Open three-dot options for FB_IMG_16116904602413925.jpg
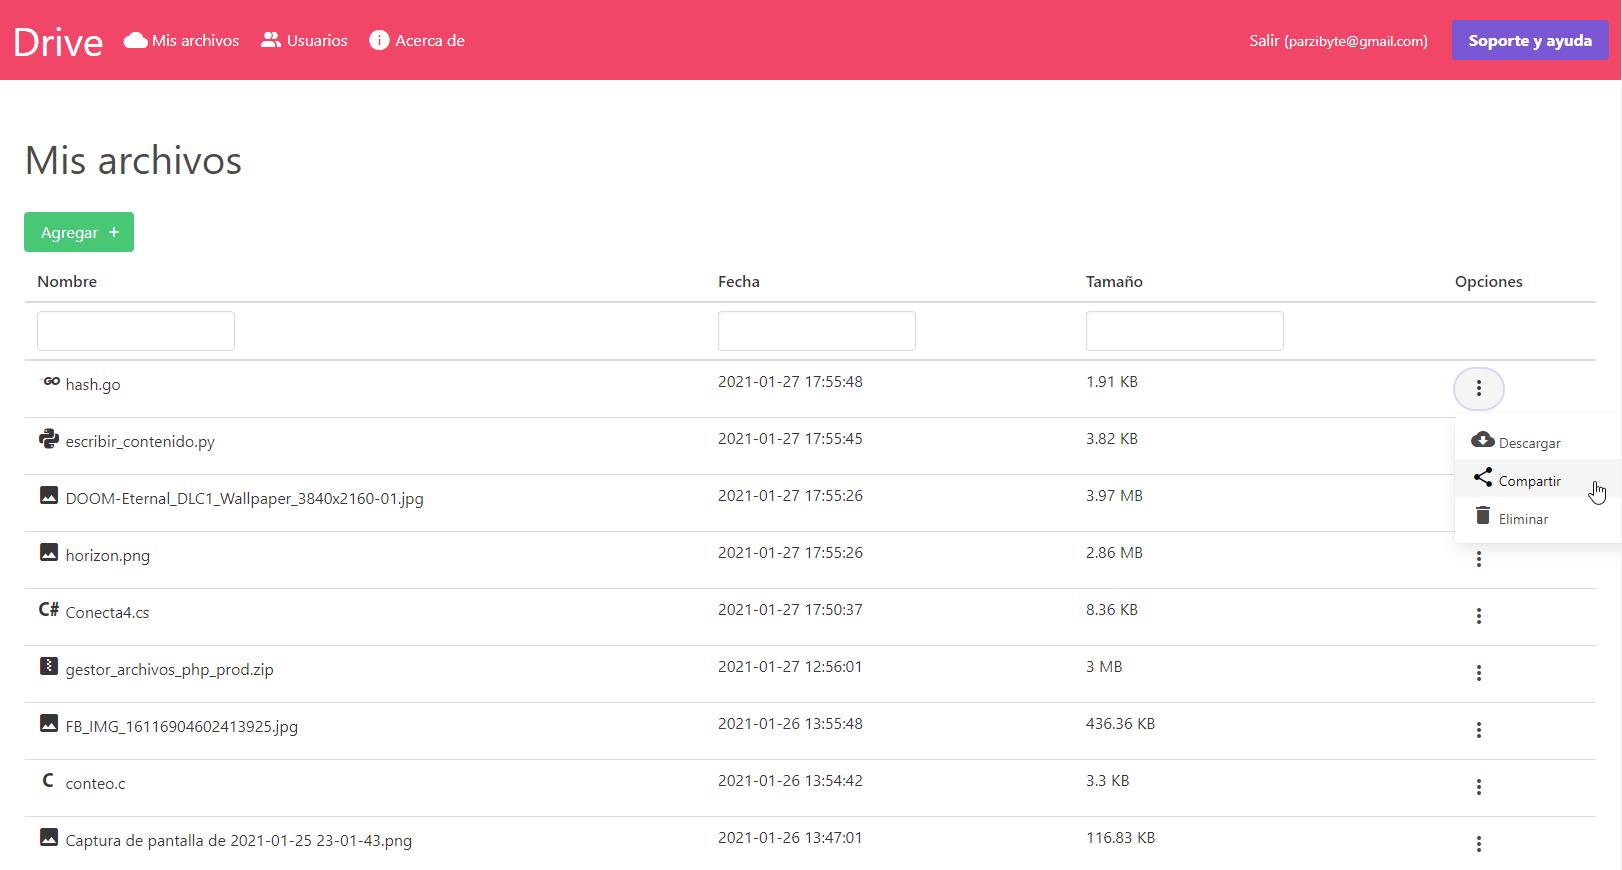This screenshot has width=1622, height=870. point(1479,730)
